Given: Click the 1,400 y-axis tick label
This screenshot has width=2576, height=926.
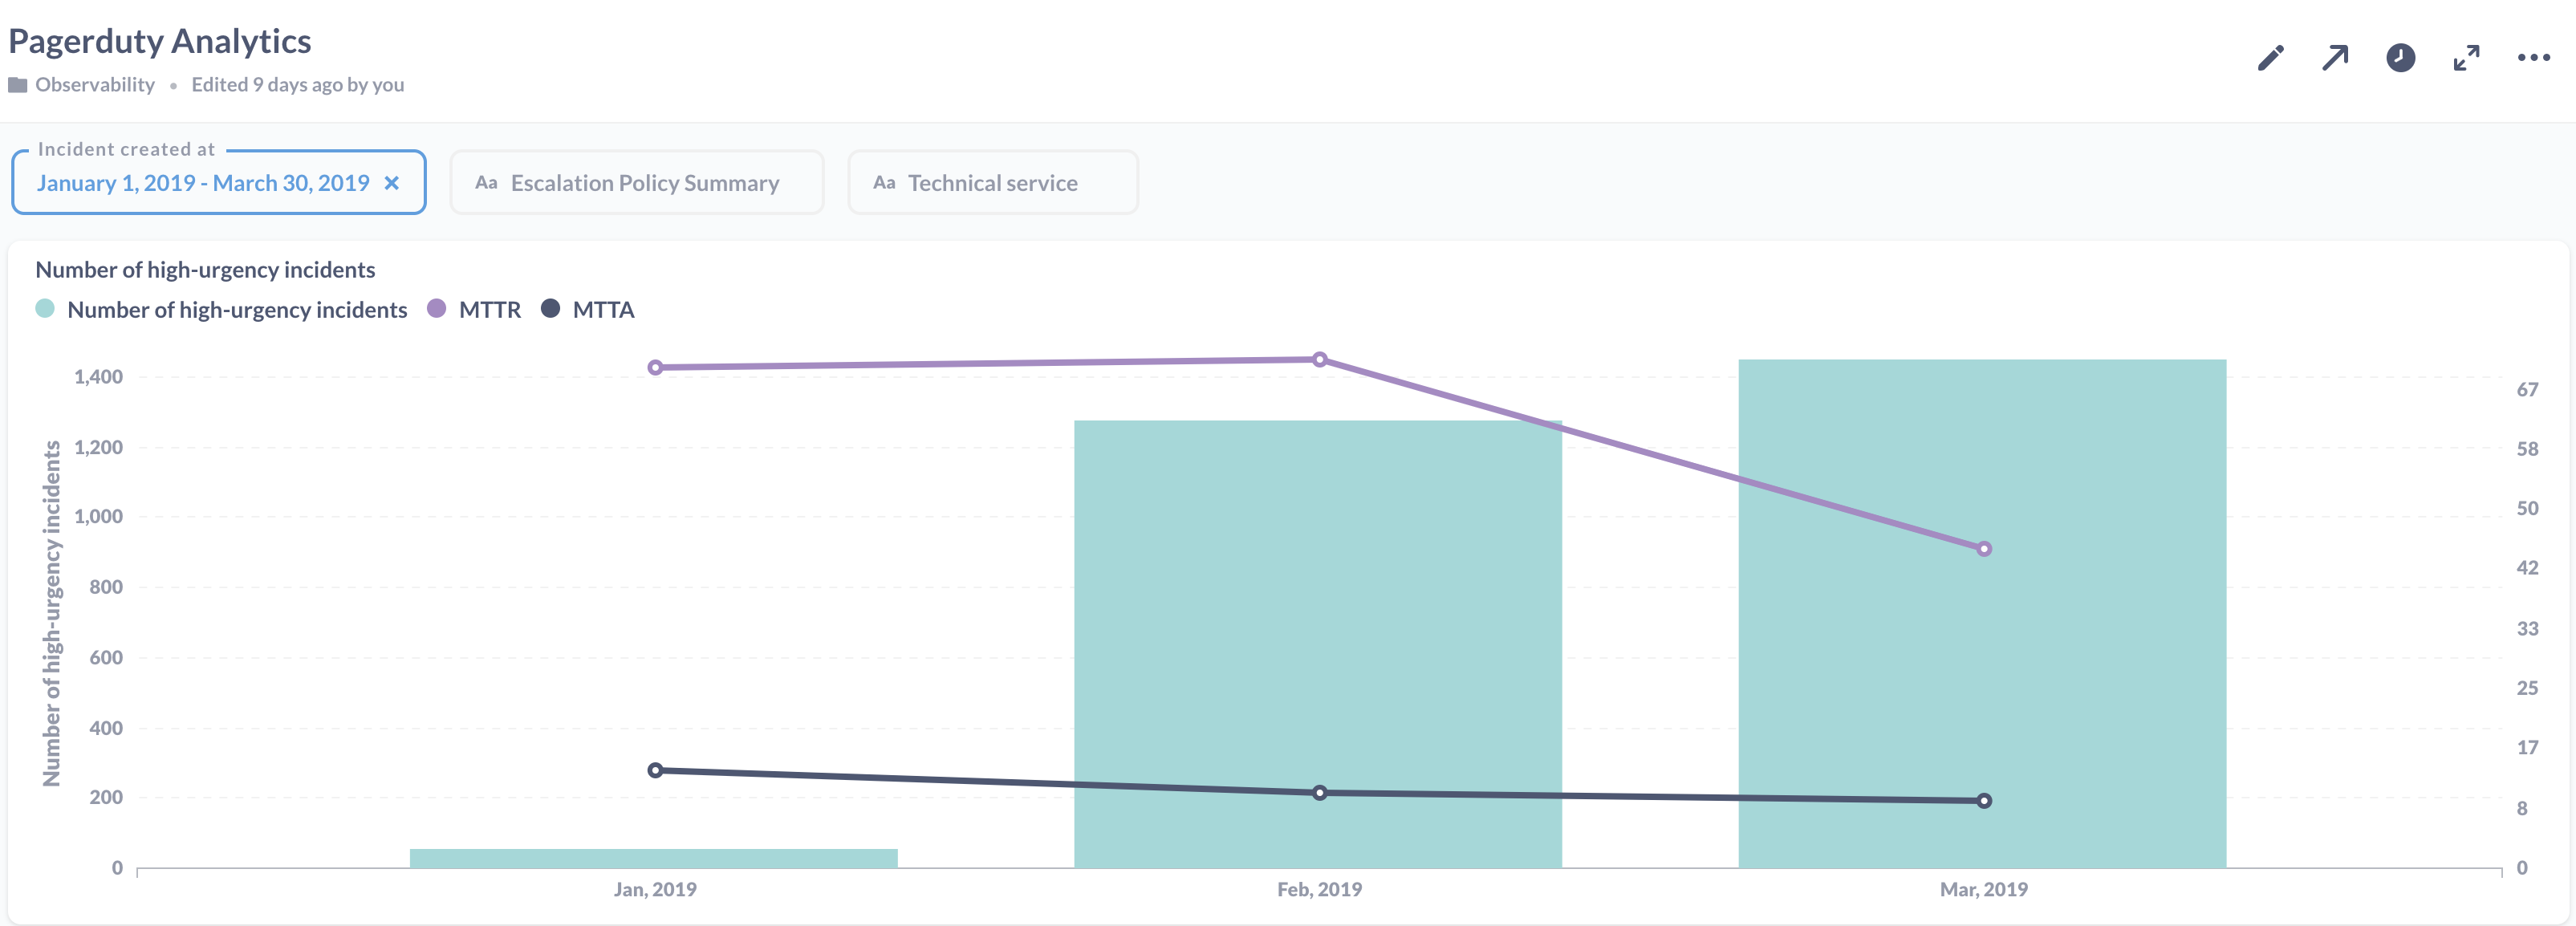Looking at the screenshot, I should tap(98, 377).
